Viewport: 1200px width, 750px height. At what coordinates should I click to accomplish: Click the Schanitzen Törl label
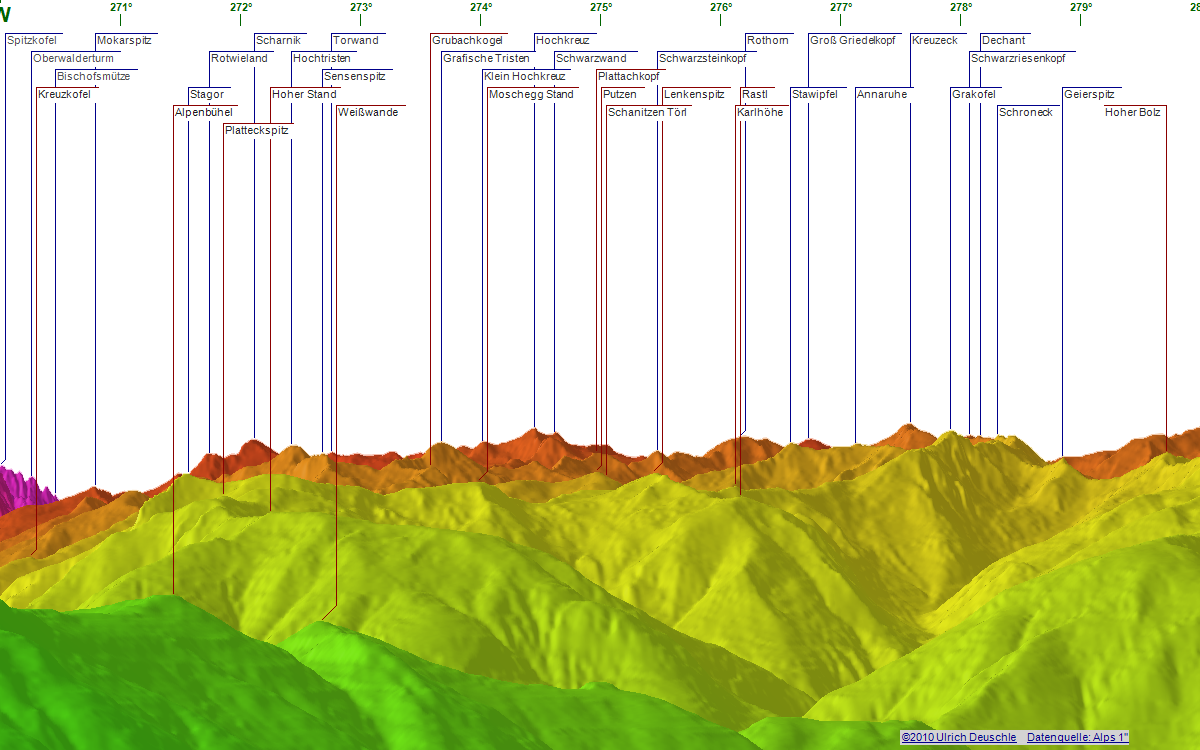(647, 113)
